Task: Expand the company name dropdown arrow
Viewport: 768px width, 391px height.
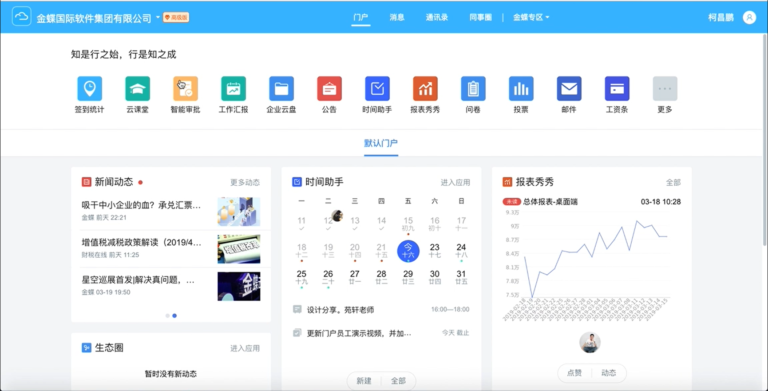Action: pyautogui.click(x=158, y=18)
